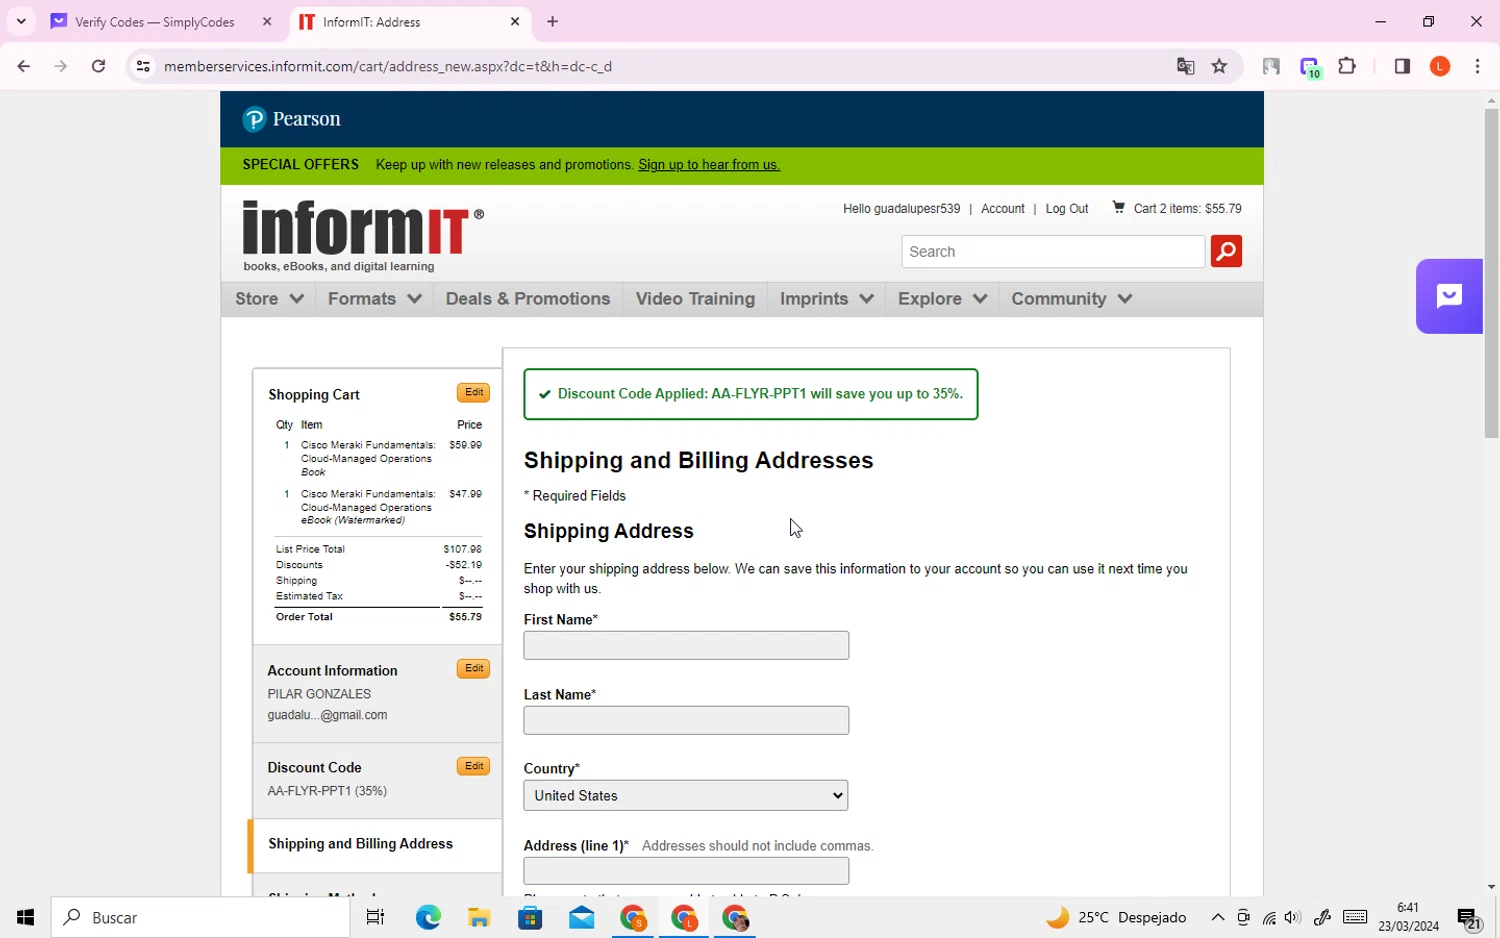This screenshot has height=938, width=1500.
Task: Click the site Search box
Action: [x=1053, y=251]
